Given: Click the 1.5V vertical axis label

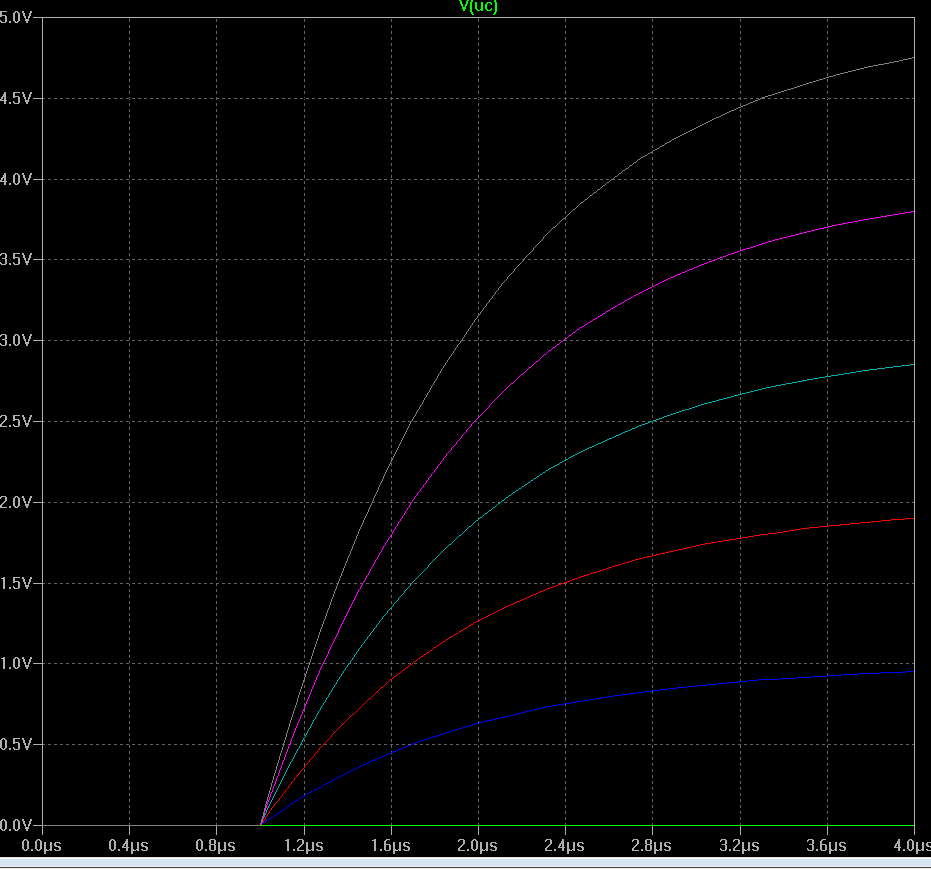Looking at the screenshot, I should click(15, 583).
